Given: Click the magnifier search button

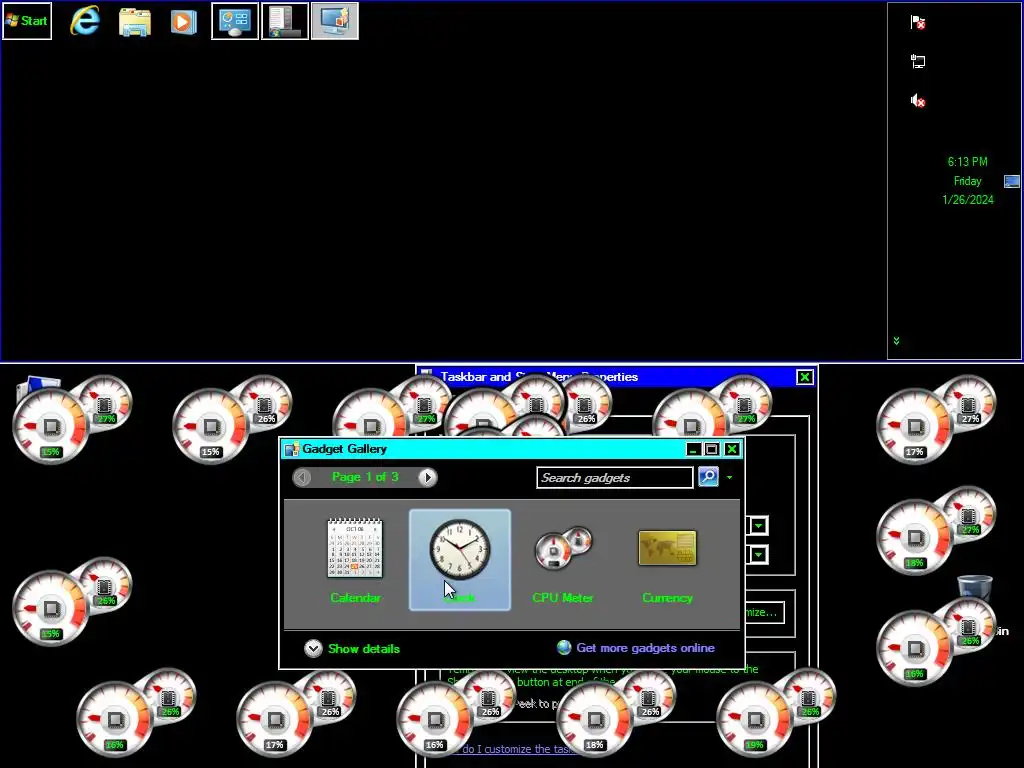Looking at the screenshot, I should [x=709, y=477].
